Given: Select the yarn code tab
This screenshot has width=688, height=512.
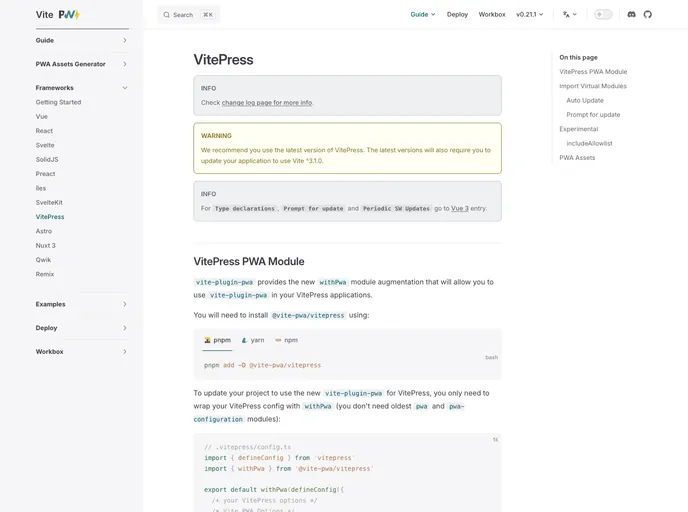Looking at the screenshot, I should click(x=253, y=340).
